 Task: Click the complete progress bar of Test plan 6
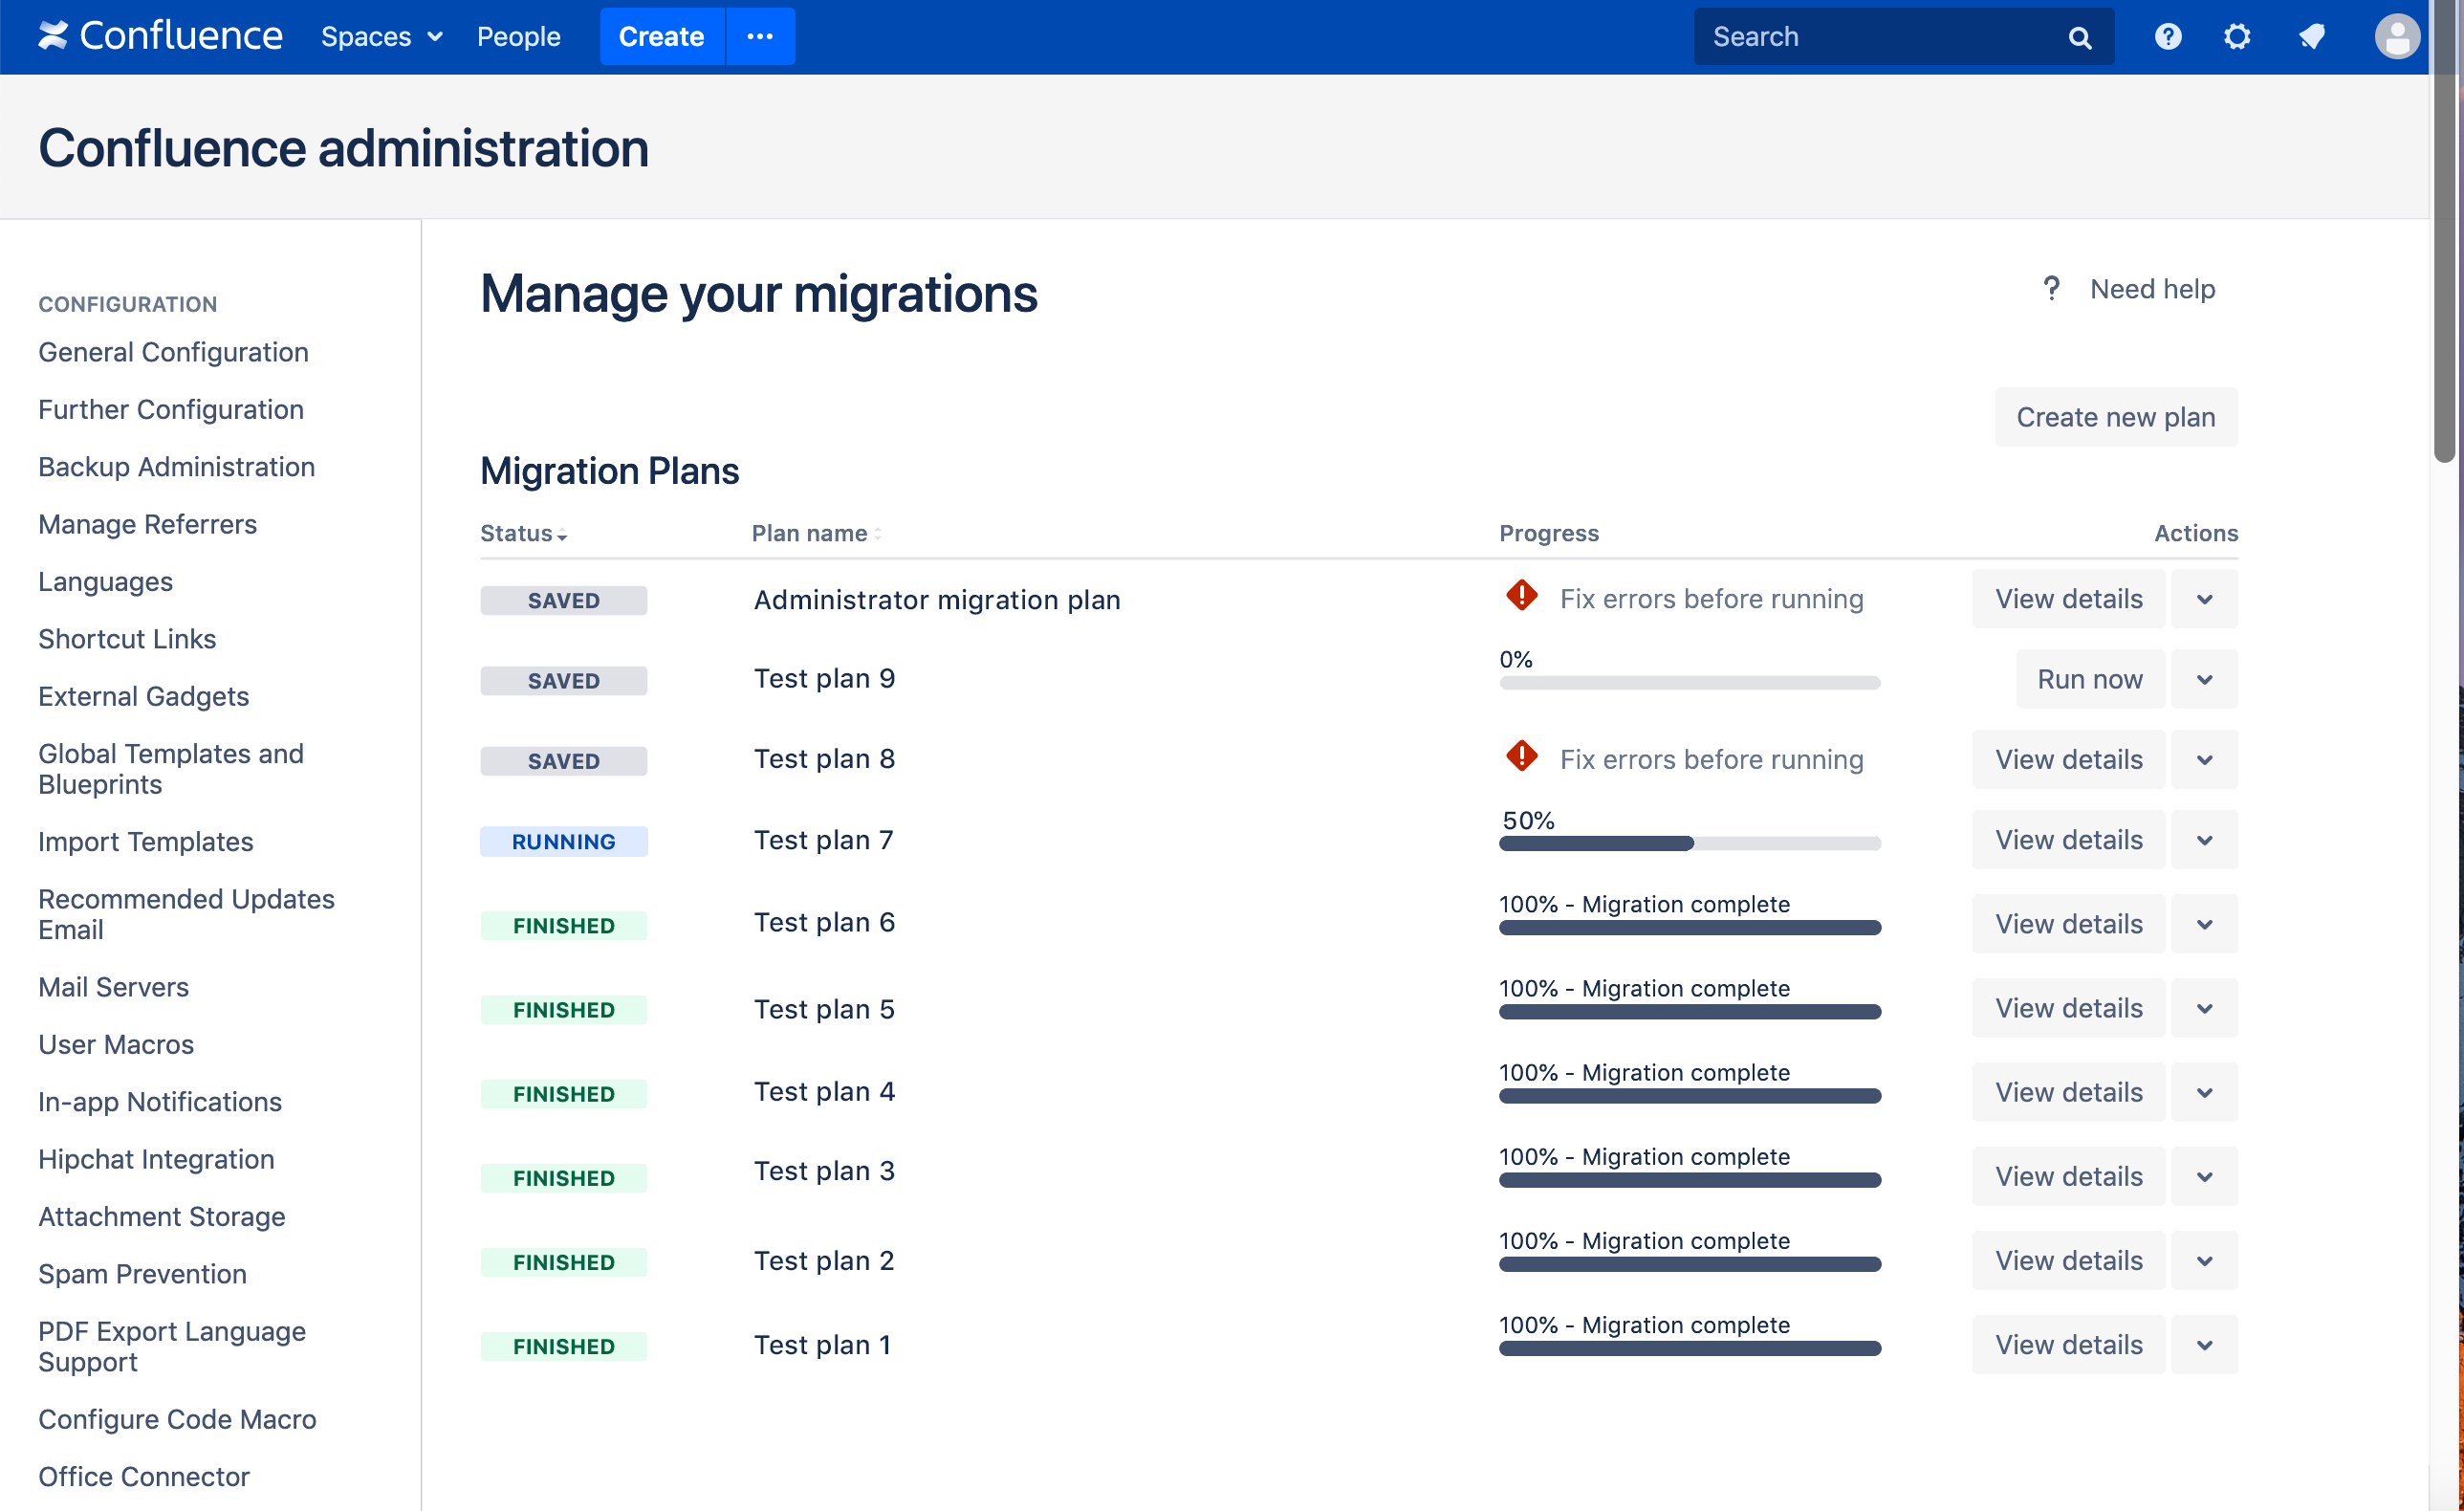click(x=1689, y=928)
